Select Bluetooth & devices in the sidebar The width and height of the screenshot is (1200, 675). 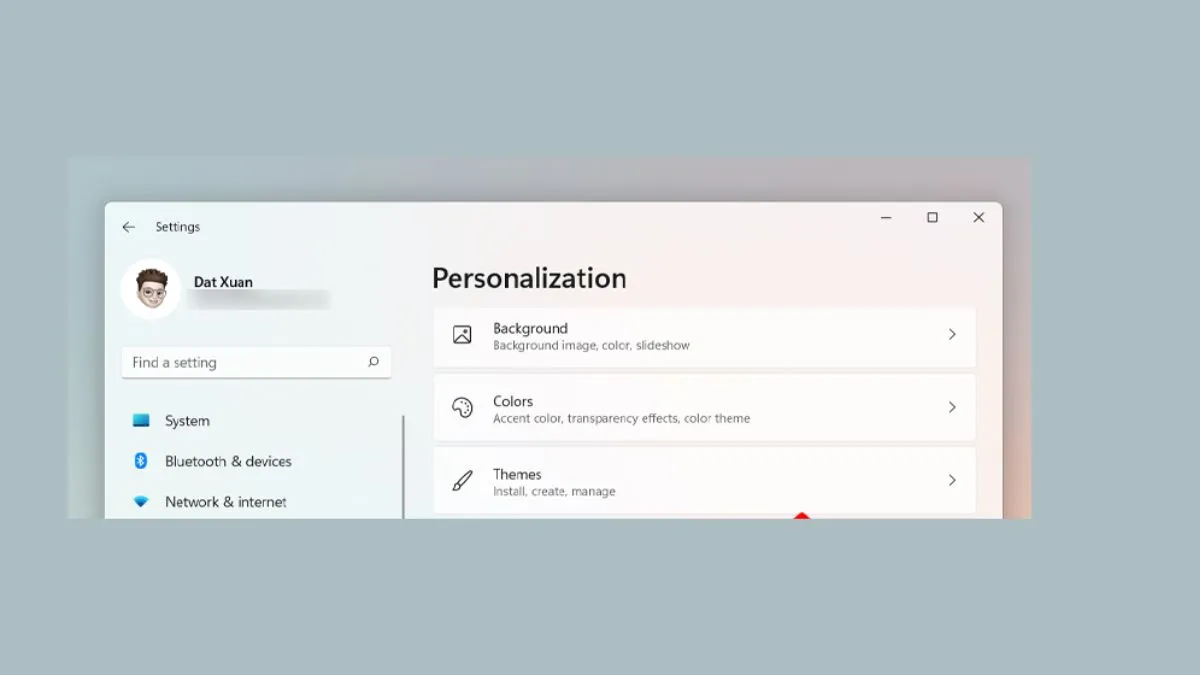click(x=227, y=461)
